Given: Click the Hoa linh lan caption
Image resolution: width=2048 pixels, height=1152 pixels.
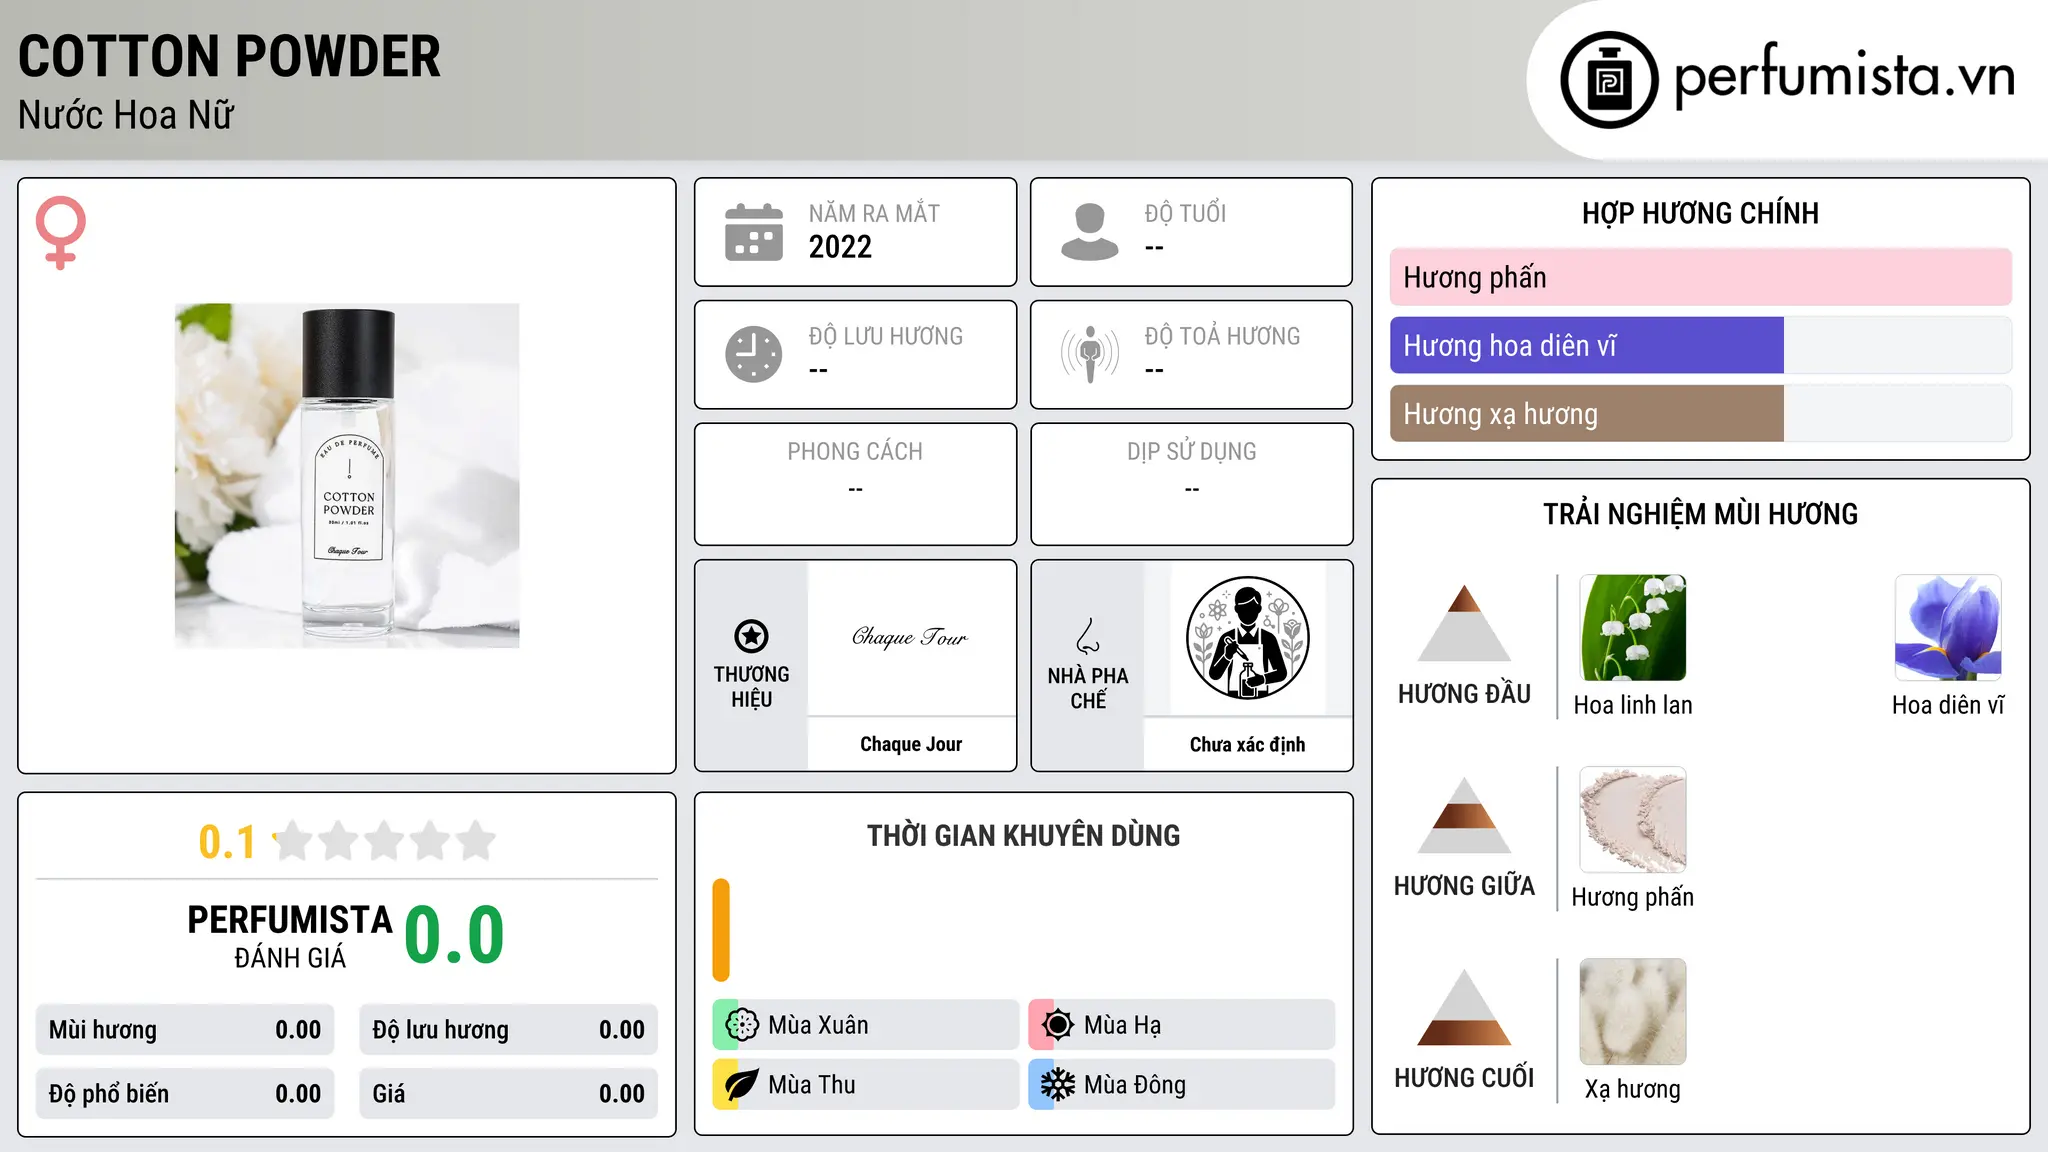Looking at the screenshot, I should pos(1633,705).
